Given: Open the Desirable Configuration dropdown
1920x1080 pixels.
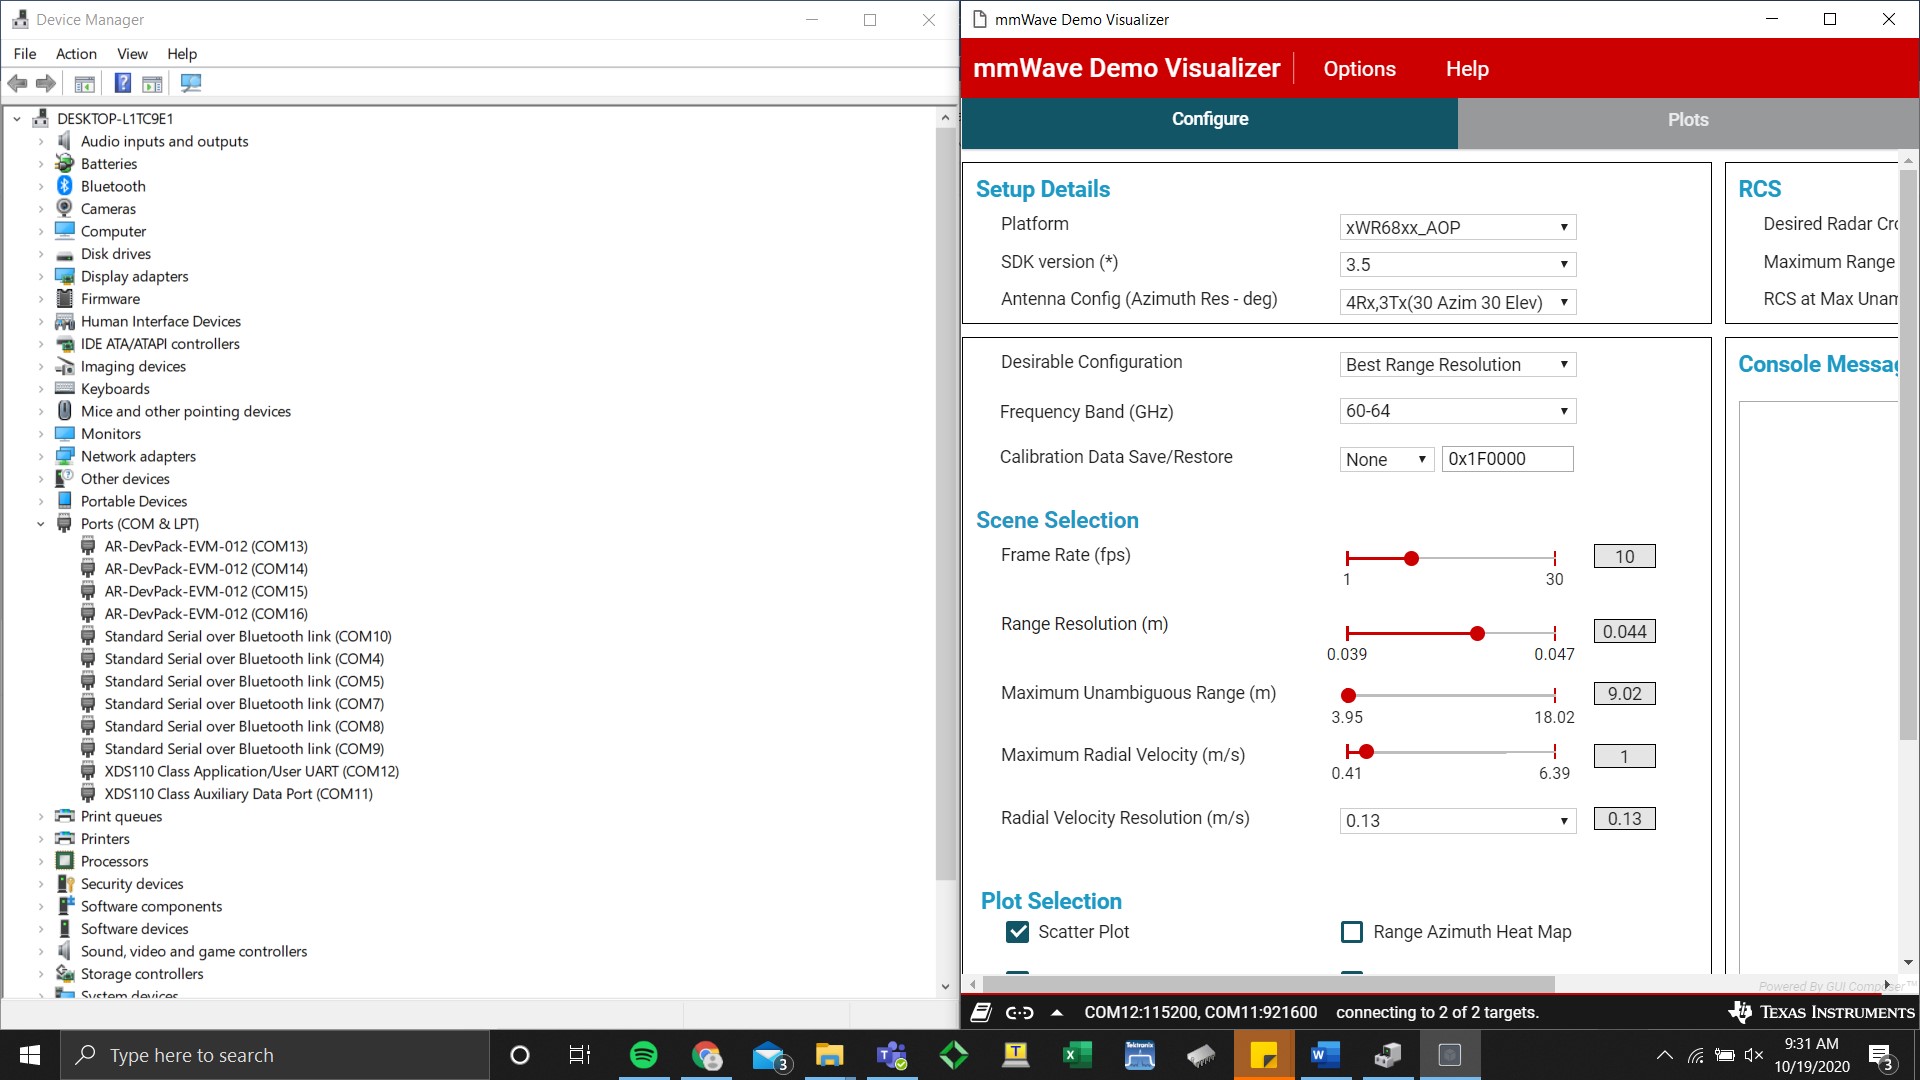Looking at the screenshot, I should coord(1457,365).
